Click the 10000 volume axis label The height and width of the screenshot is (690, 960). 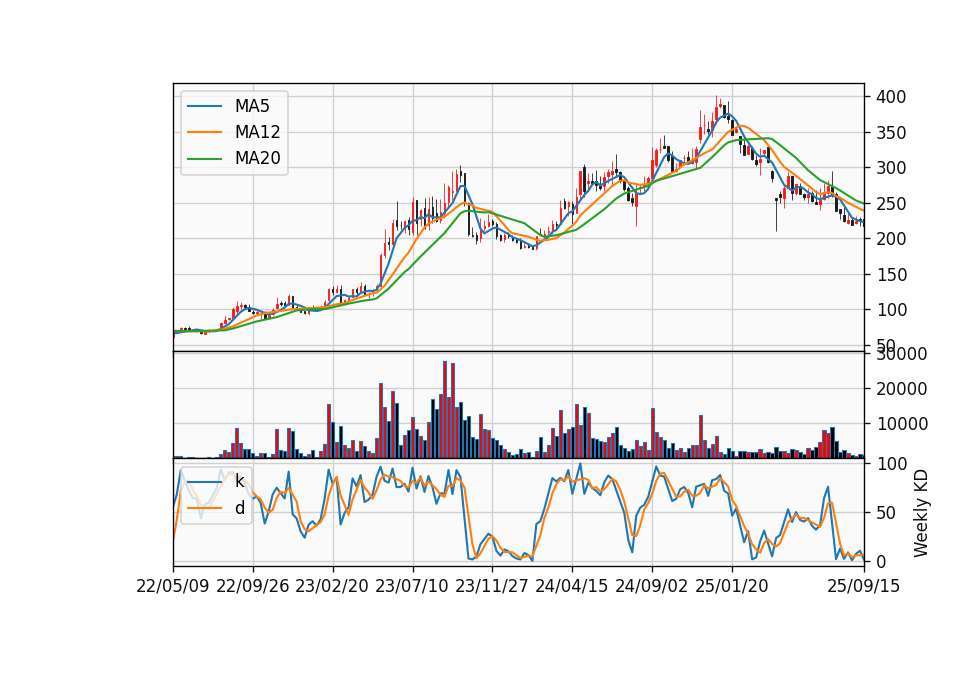pos(901,424)
